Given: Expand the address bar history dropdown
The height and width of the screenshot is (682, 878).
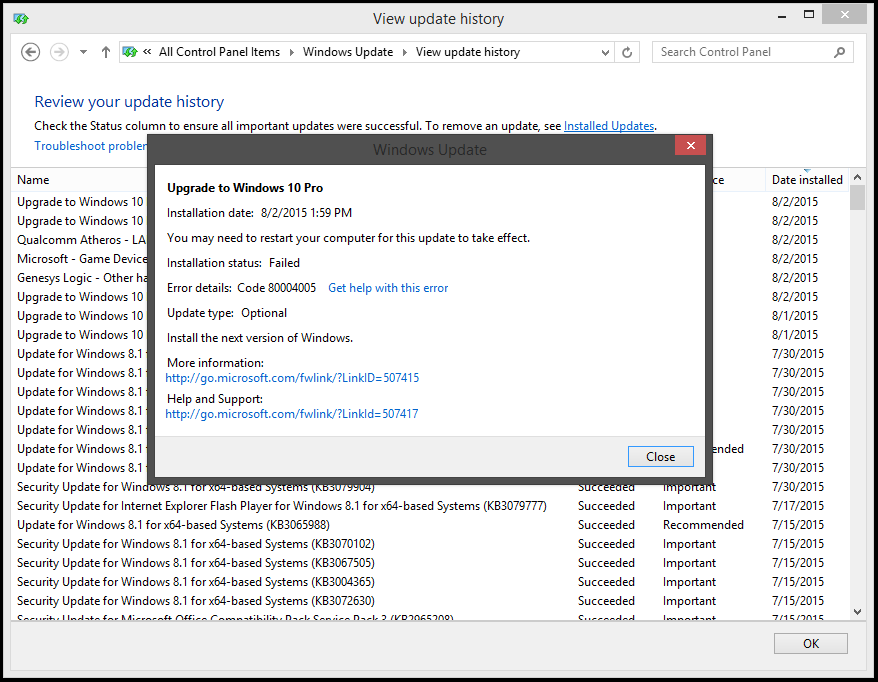Looking at the screenshot, I should pyautogui.click(x=605, y=53).
